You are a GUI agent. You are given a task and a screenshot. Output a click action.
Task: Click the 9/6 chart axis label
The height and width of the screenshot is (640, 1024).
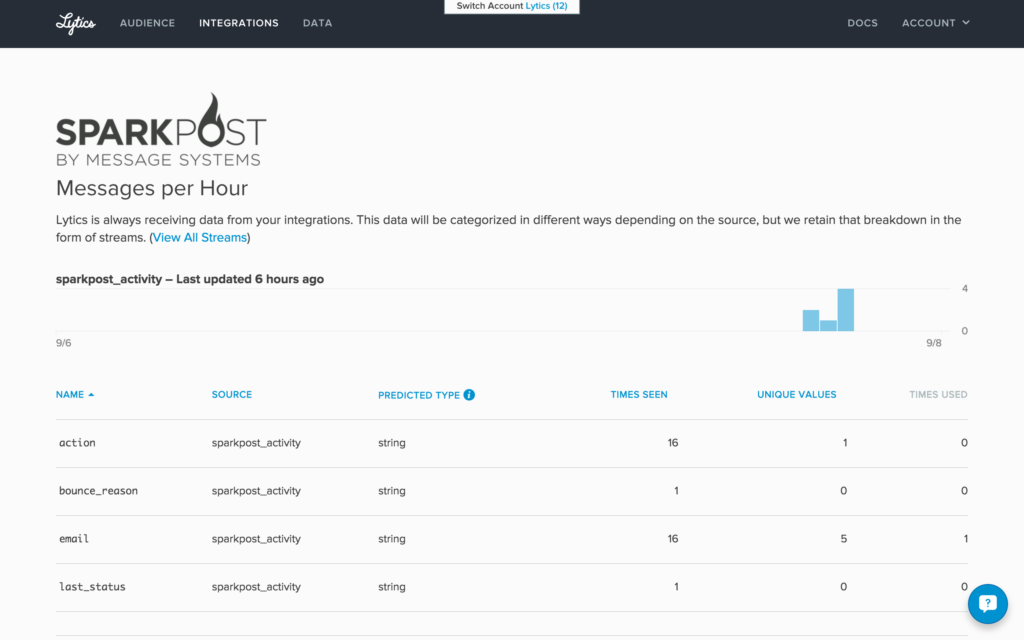[x=63, y=343]
